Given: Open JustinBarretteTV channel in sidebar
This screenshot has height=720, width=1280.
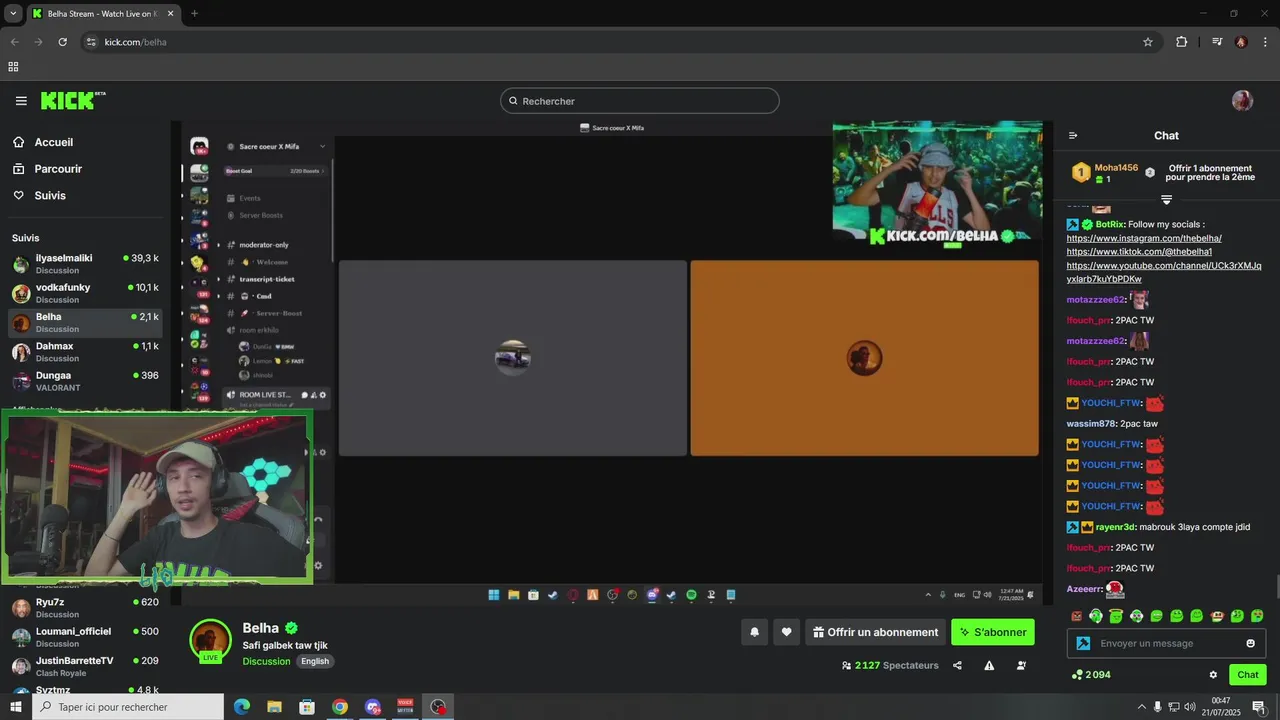Looking at the screenshot, I should coord(85,666).
